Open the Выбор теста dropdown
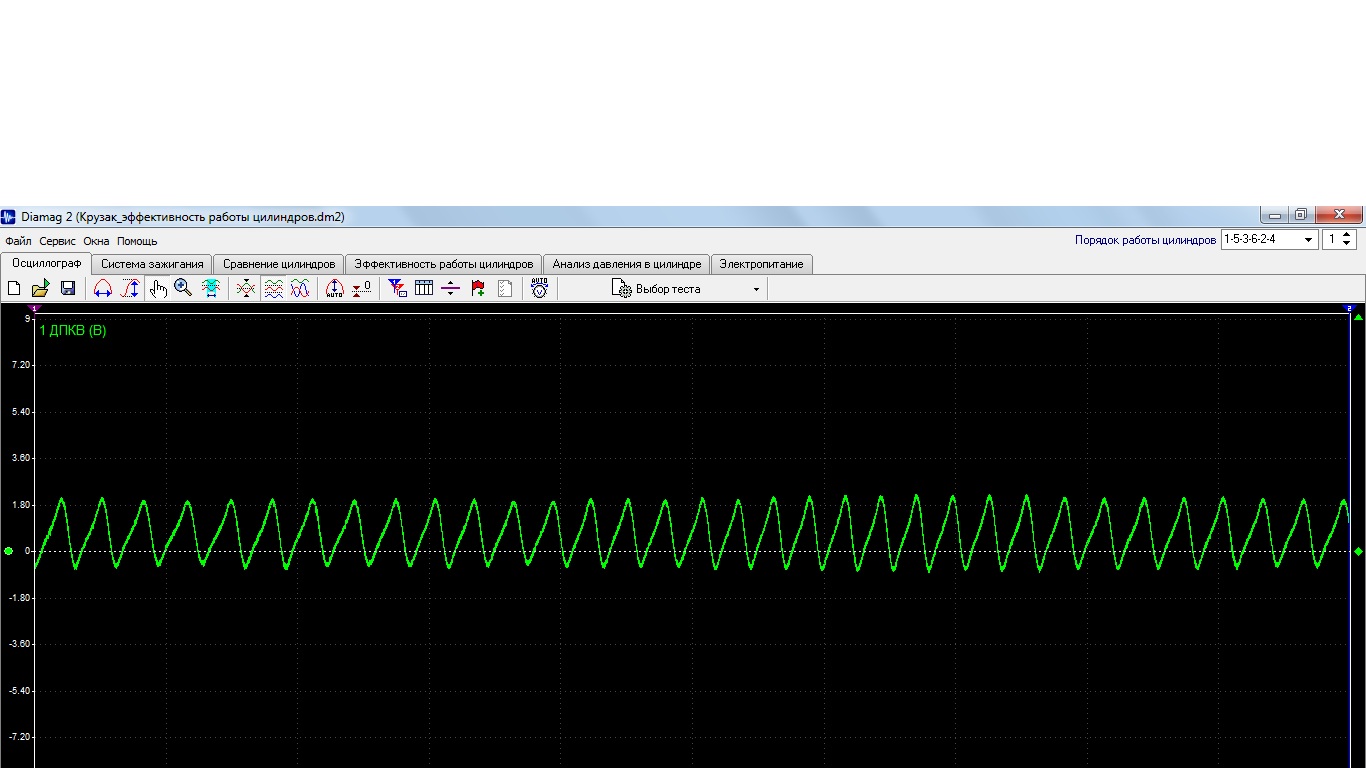The image size is (1366, 768). click(x=687, y=289)
